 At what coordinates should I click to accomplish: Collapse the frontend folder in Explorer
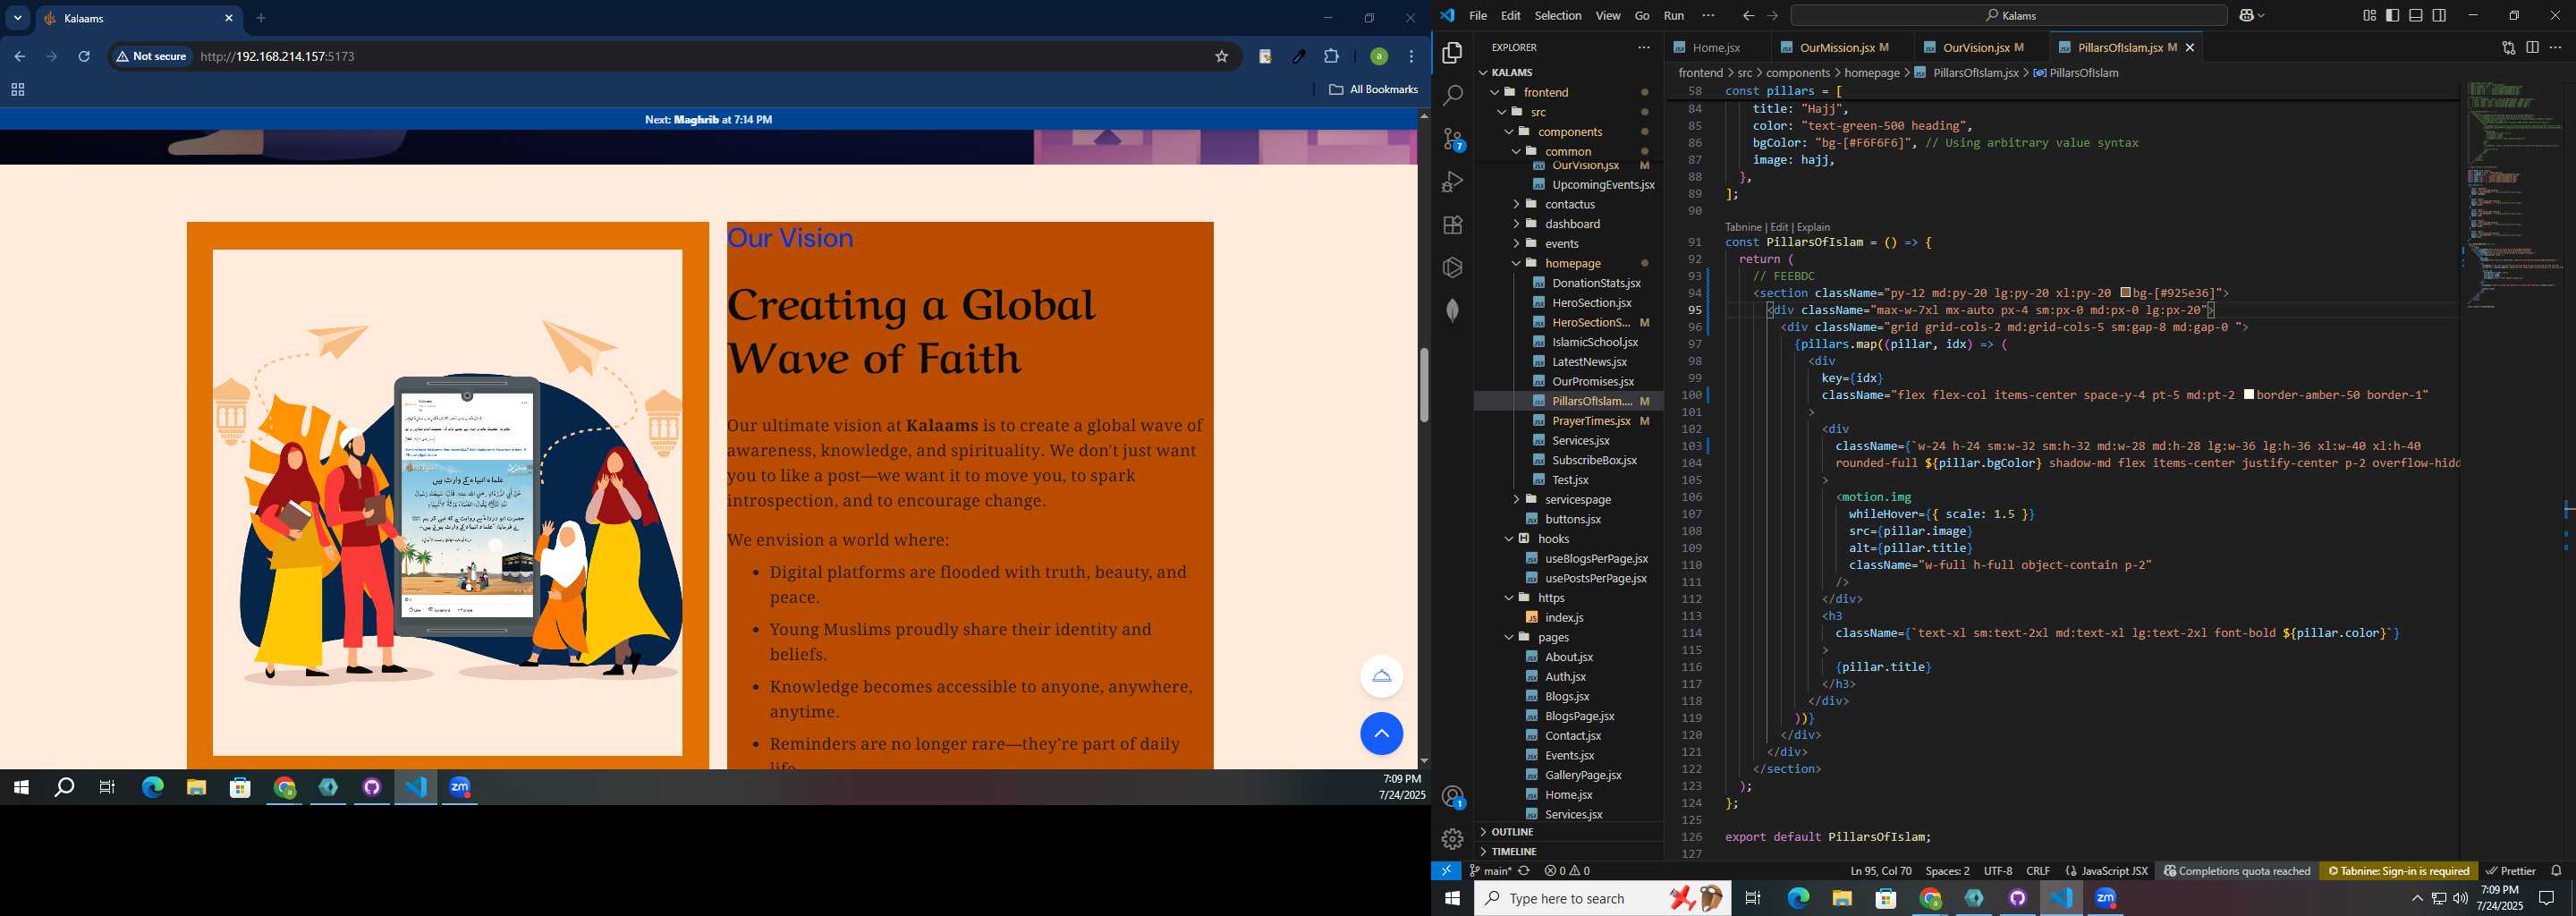coord(1546,92)
